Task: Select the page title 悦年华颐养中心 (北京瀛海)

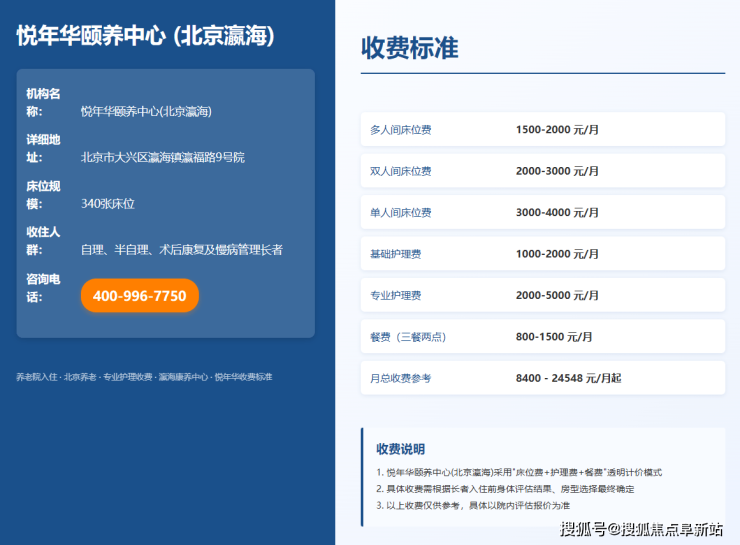Action: (x=145, y=36)
